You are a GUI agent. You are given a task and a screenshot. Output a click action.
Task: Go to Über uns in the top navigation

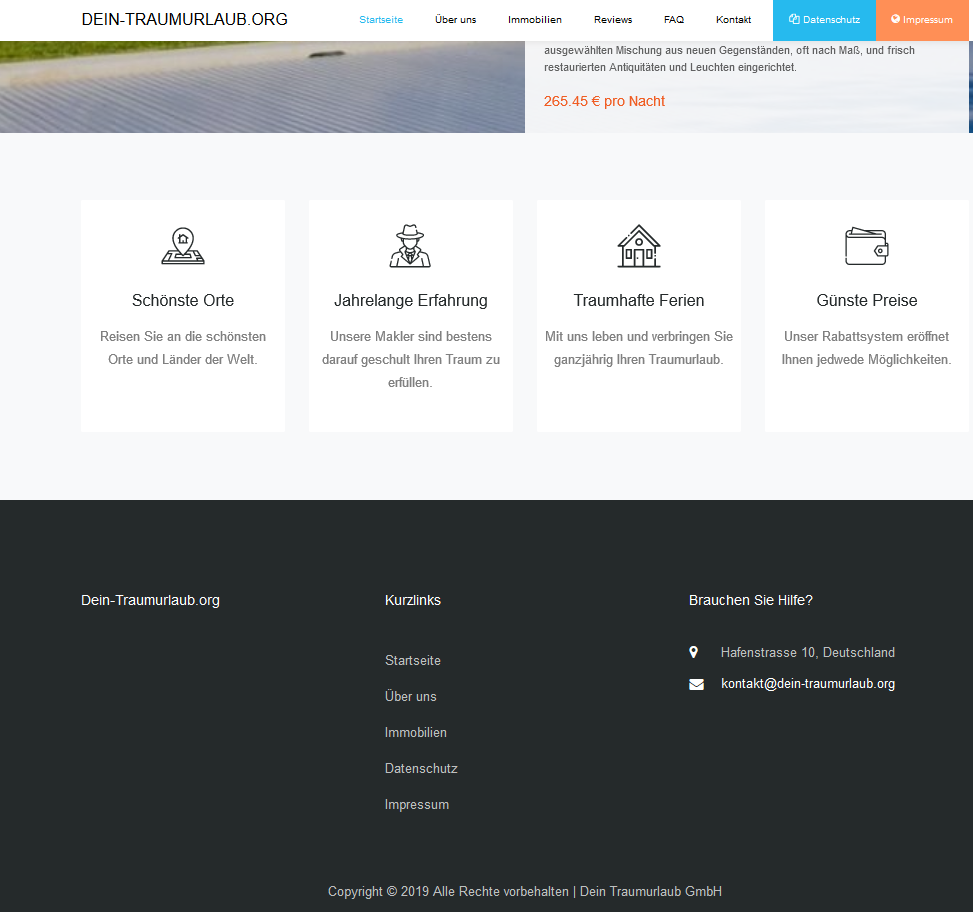(455, 20)
